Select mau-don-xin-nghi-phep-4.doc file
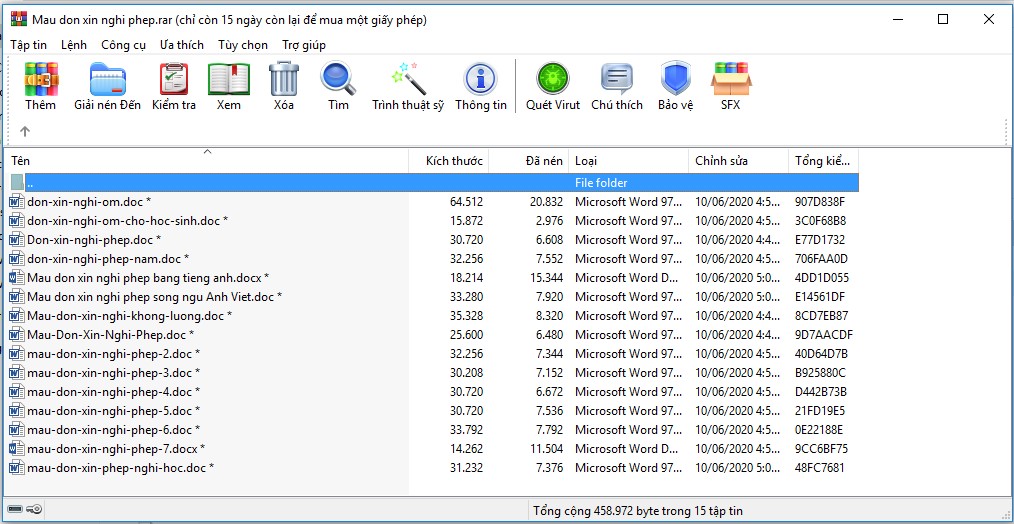 pyautogui.click(x=434, y=392)
